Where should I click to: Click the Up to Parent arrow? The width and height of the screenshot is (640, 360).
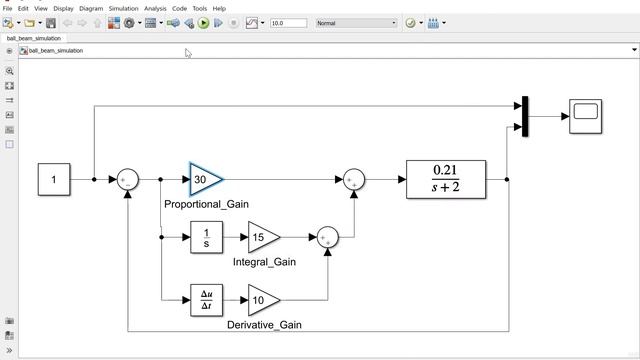click(x=97, y=23)
